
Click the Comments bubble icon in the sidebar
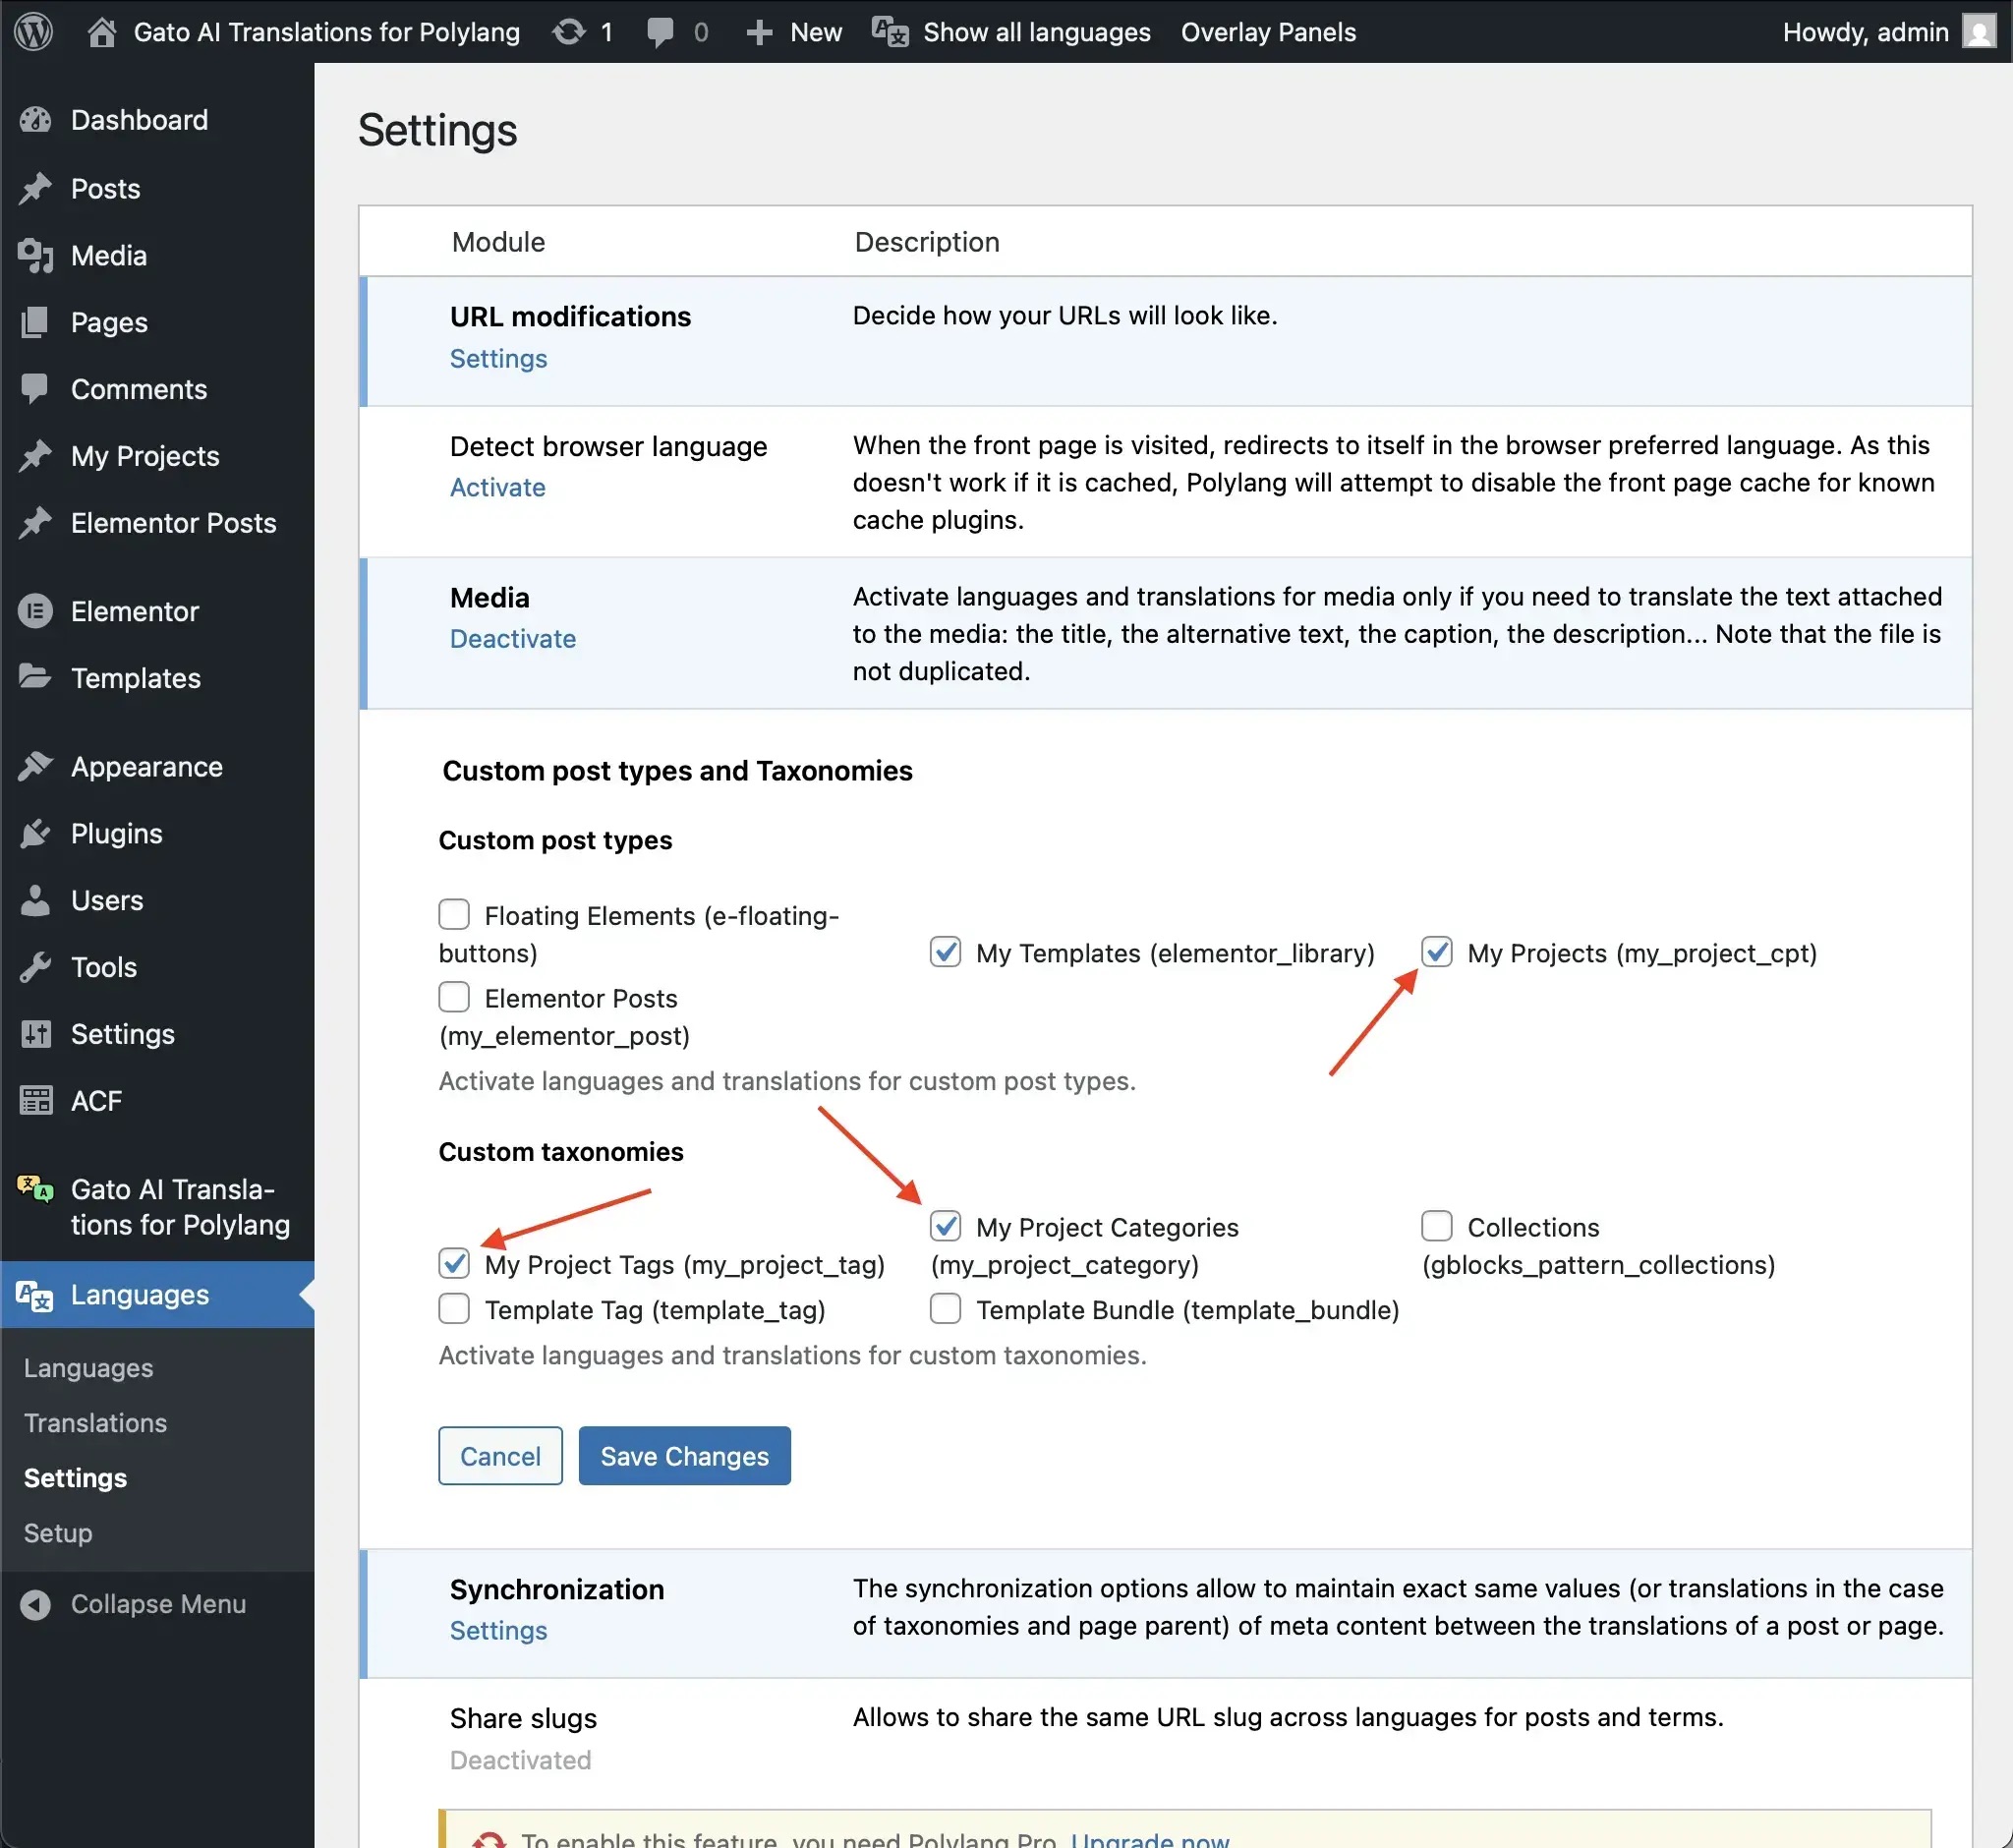coord(35,389)
